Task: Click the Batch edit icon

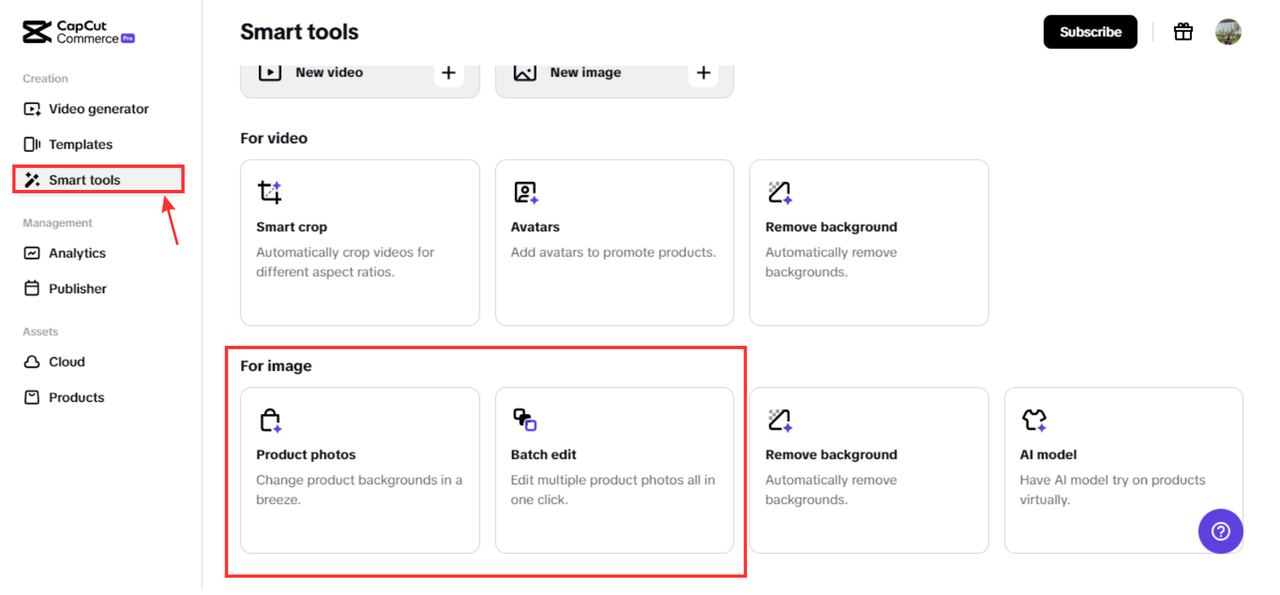Action: [x=525, y=420]
